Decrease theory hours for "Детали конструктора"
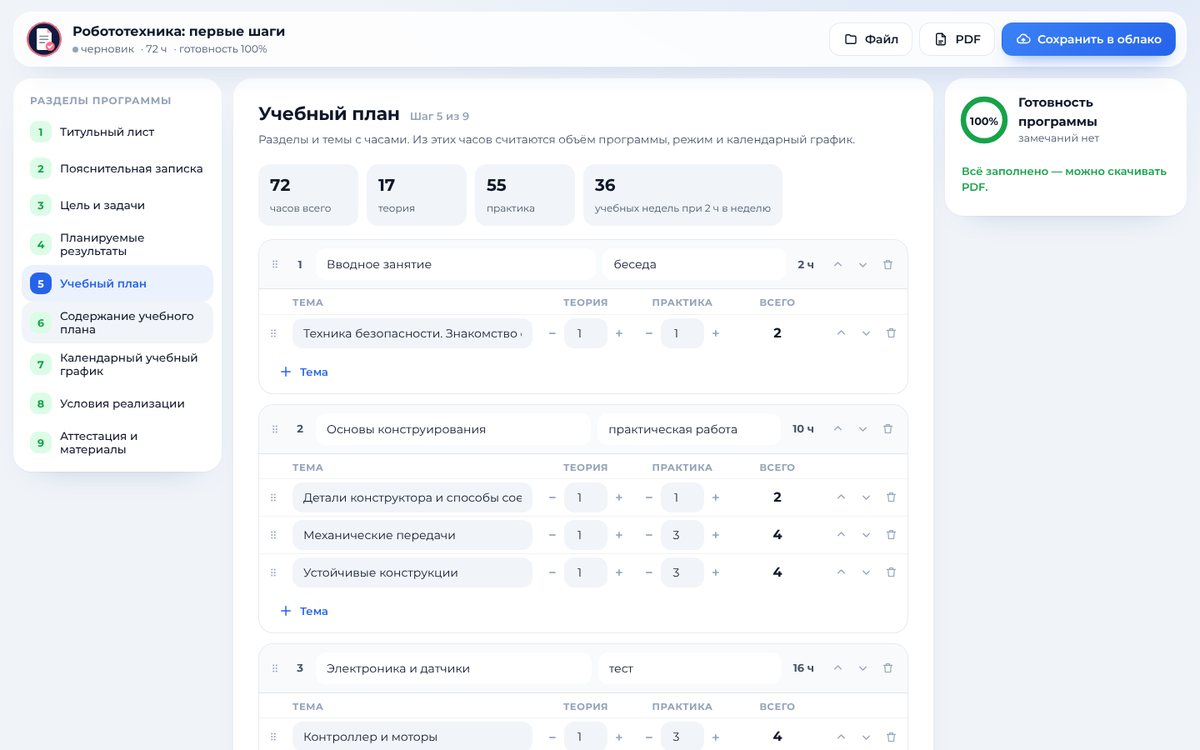This screenshot has width=1200, height=750. click(x=552, y=497)
